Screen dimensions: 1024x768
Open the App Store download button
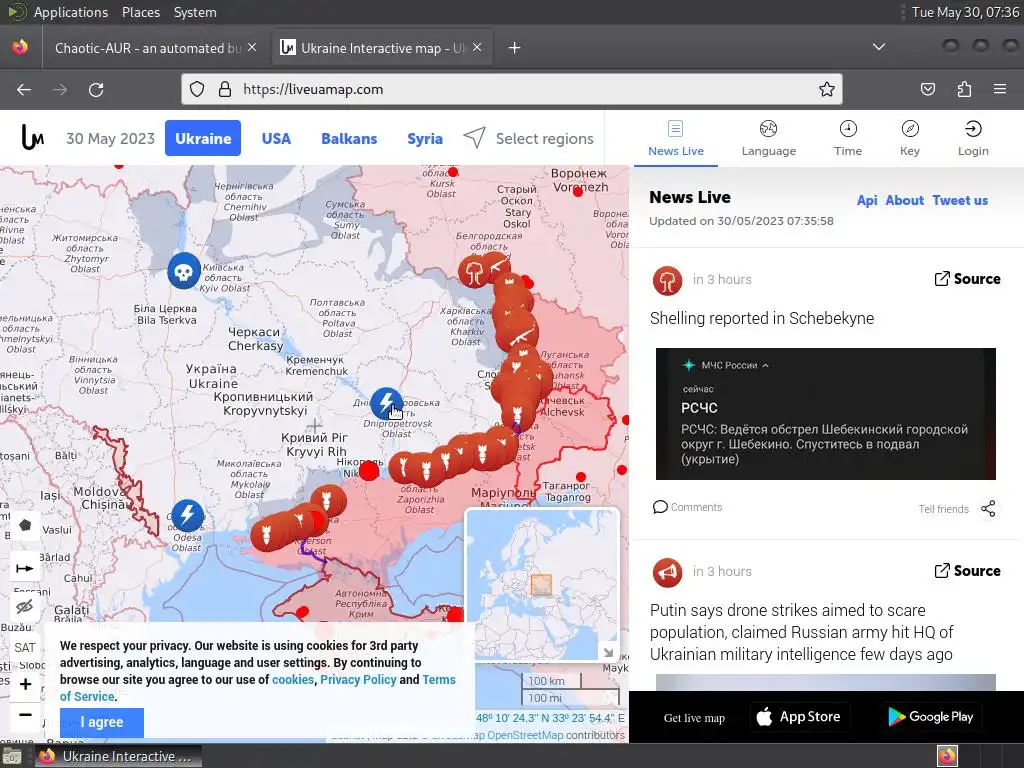click(799, 717)
